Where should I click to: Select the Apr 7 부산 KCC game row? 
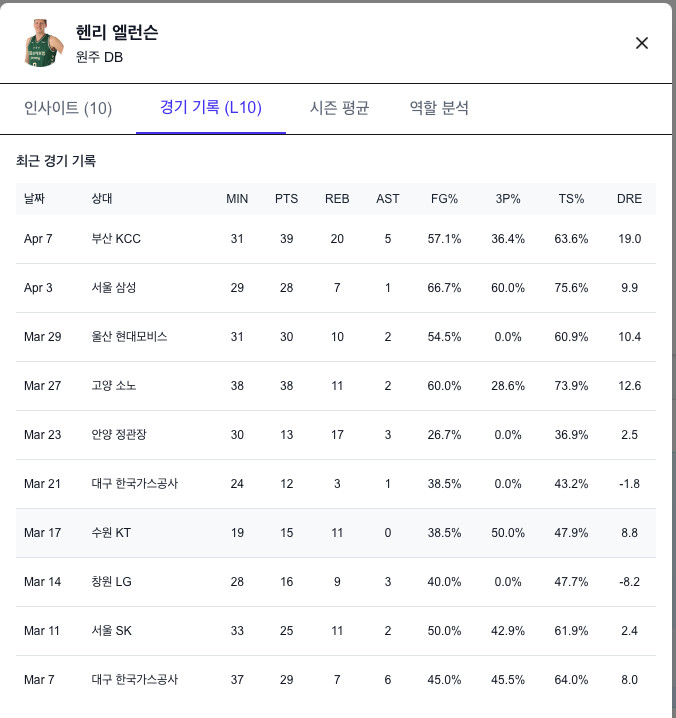tap(336, 239)
